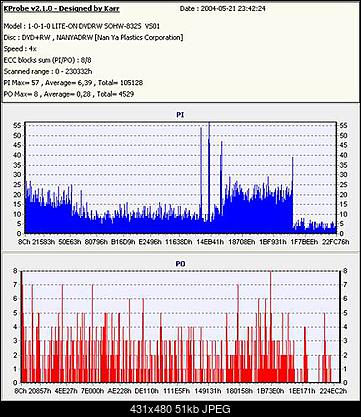Click PI x-axis label 80796h

(x=96, y=242)
